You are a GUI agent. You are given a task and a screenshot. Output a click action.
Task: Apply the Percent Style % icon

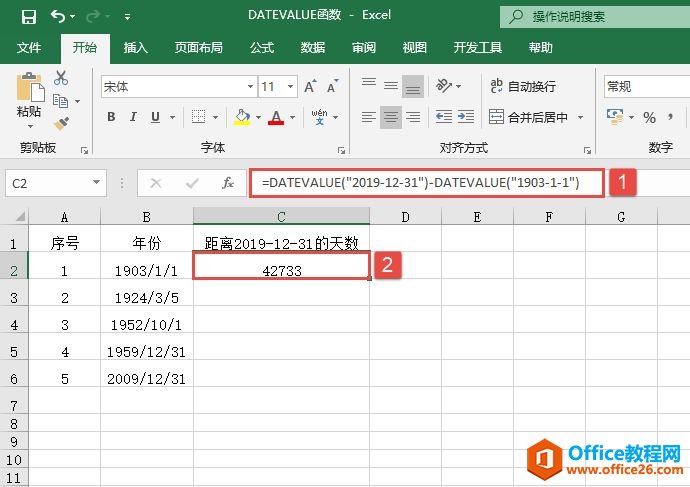[x=649, y=117]
